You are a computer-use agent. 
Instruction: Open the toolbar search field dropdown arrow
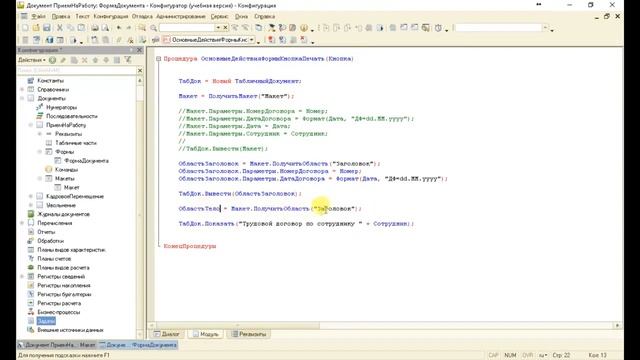pos(218,28)
